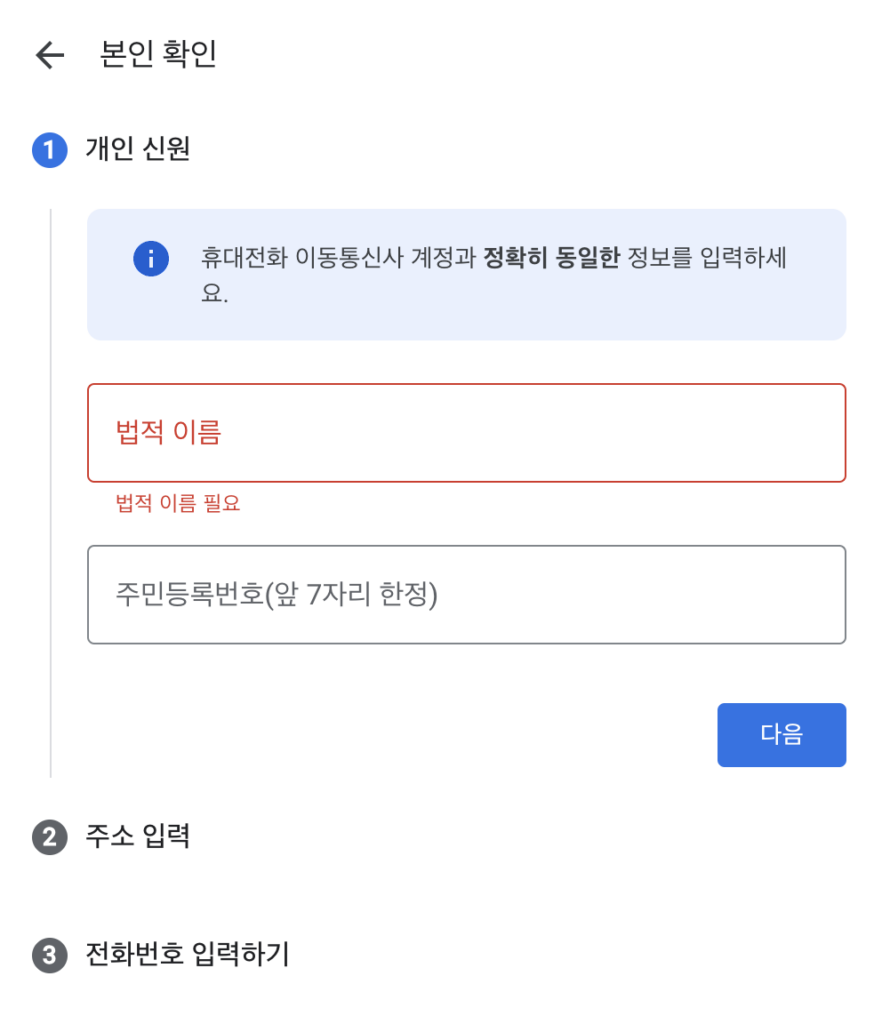This screenshot has height=1024, width=882.
Task: Click the step 2 number badge
Action: 49,837
